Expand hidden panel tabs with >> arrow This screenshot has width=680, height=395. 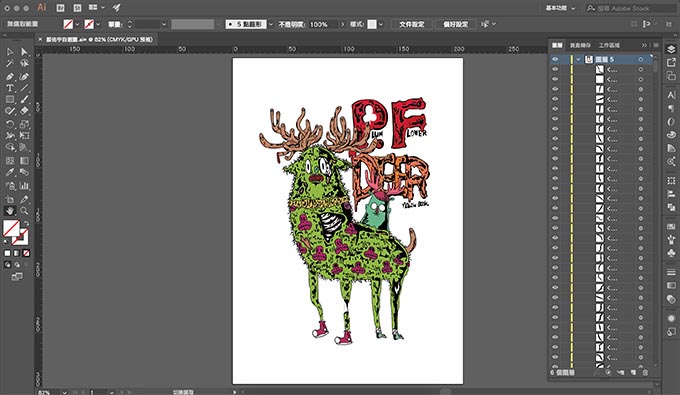coord(644,45)
